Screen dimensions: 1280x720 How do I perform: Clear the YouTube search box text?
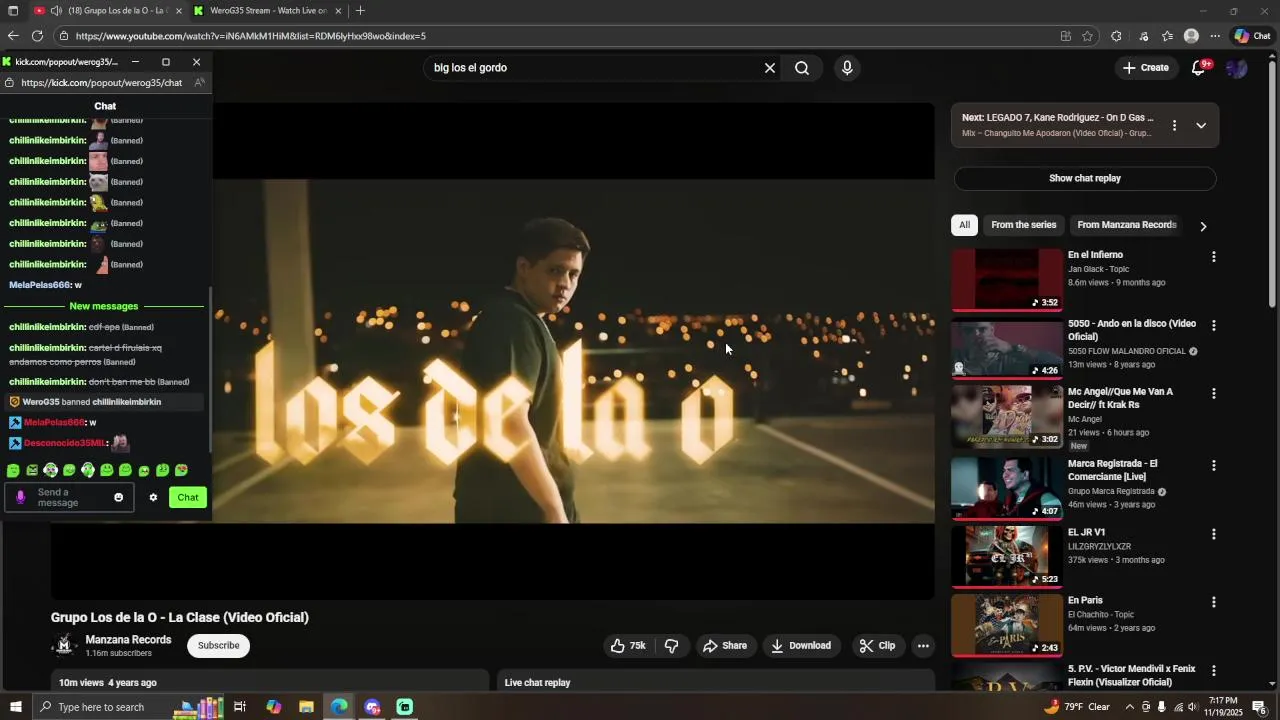click(770, 68)
